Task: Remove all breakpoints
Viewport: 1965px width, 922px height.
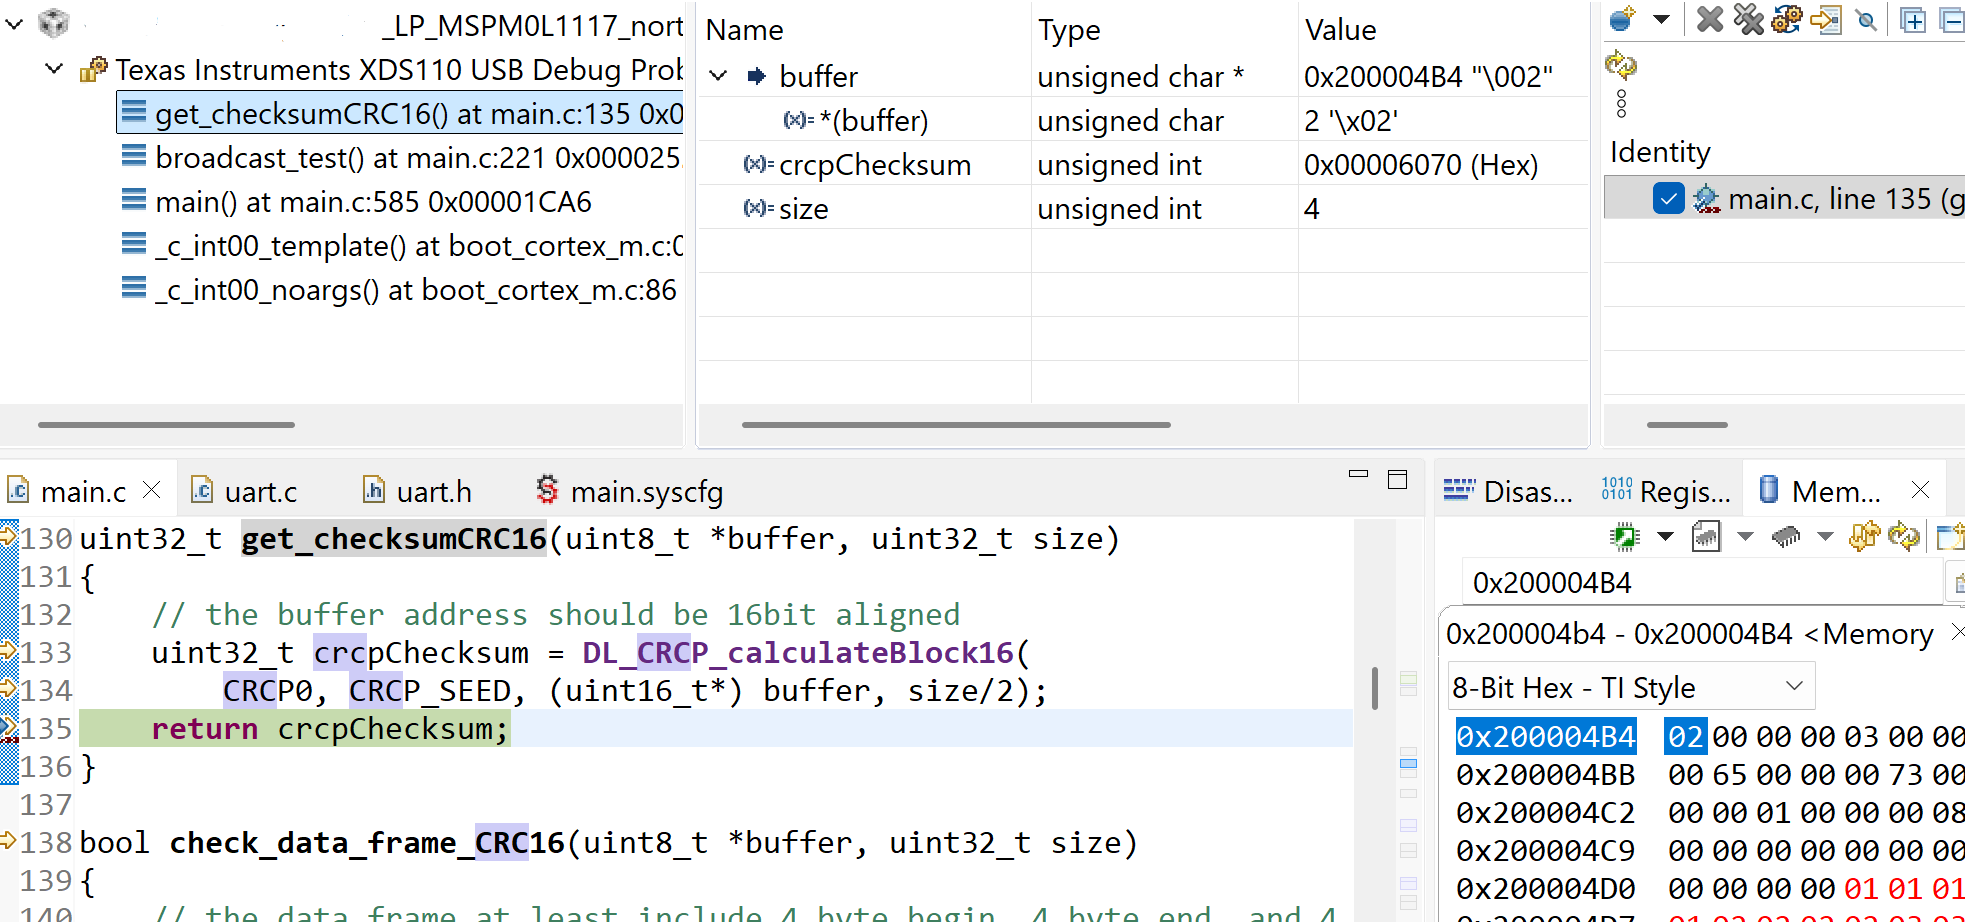Action: 1748,19
